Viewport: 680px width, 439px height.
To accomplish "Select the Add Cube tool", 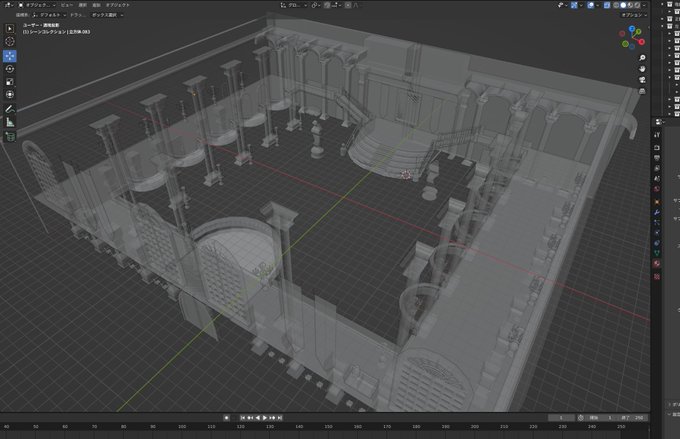I will coord(10,136).
